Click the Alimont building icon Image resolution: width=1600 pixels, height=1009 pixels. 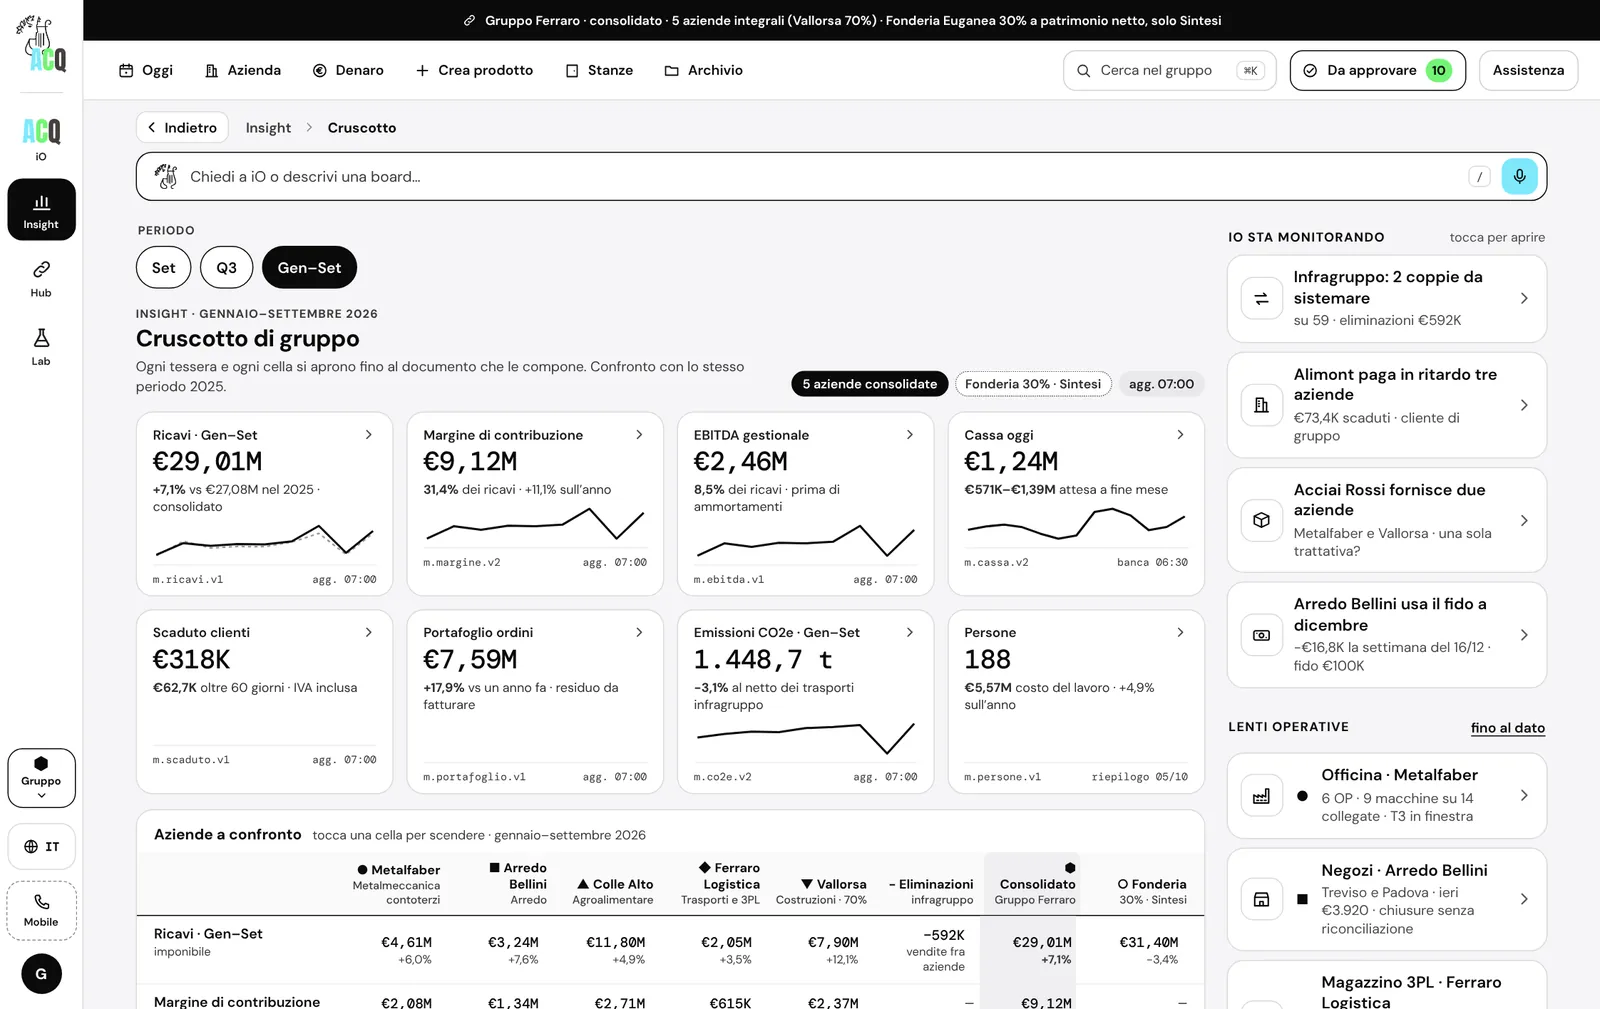pyautogui.click(x=1262, y=405)
